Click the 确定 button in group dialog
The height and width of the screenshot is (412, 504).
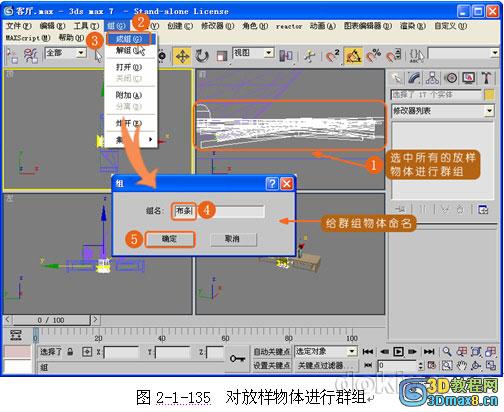169,239
